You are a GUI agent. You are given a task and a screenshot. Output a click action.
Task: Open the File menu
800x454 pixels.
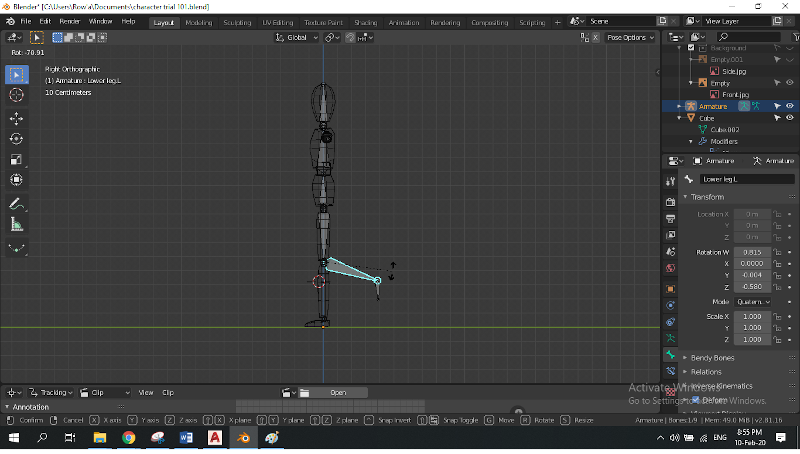point(26,21)
